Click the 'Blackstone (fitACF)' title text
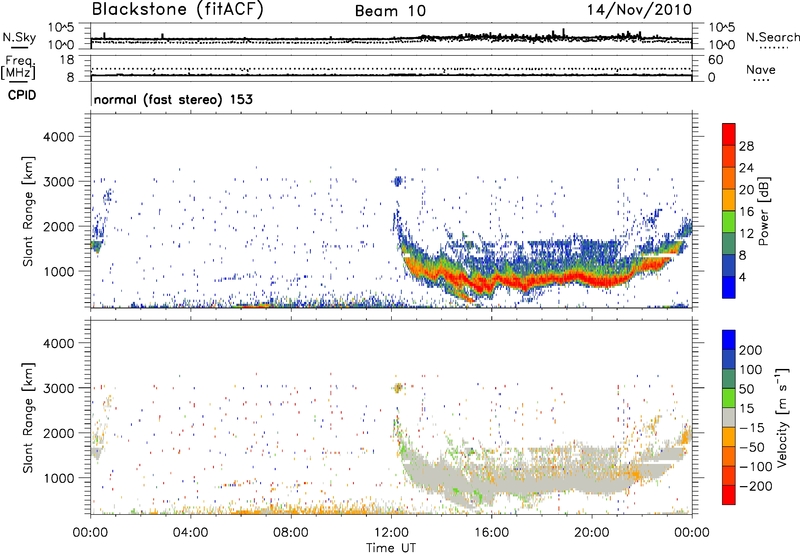Viewport: 800px width, 554px height. [177, 10]
